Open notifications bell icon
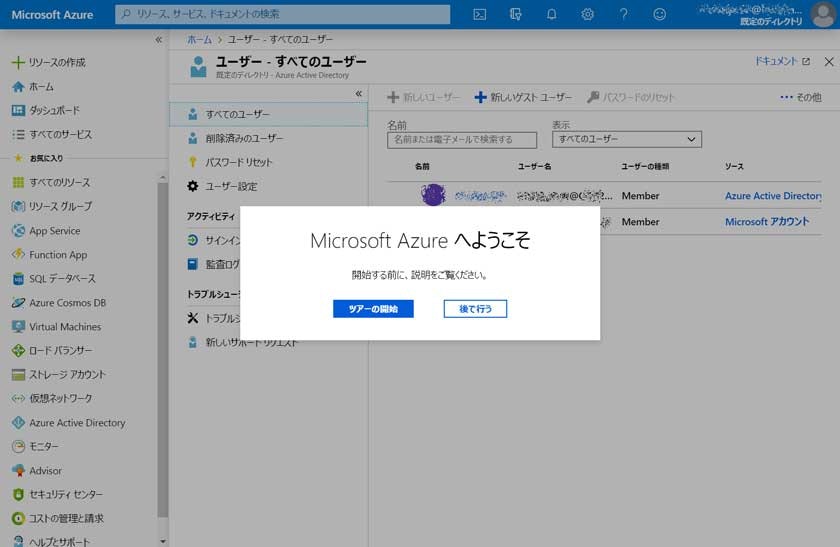The width and height of the screenshot is (840, 547). pyautogui.click(x=551, y=14)
